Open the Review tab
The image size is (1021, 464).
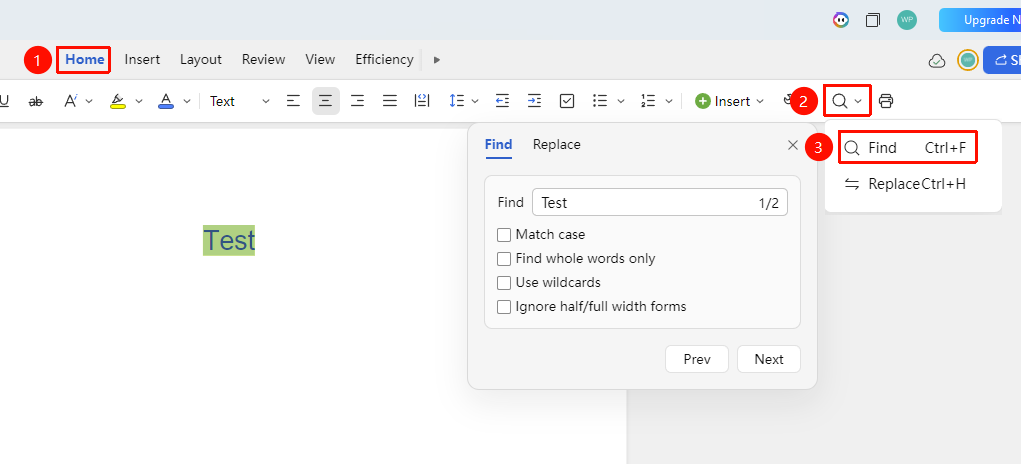pyautogui.click(x=263, y=59)
